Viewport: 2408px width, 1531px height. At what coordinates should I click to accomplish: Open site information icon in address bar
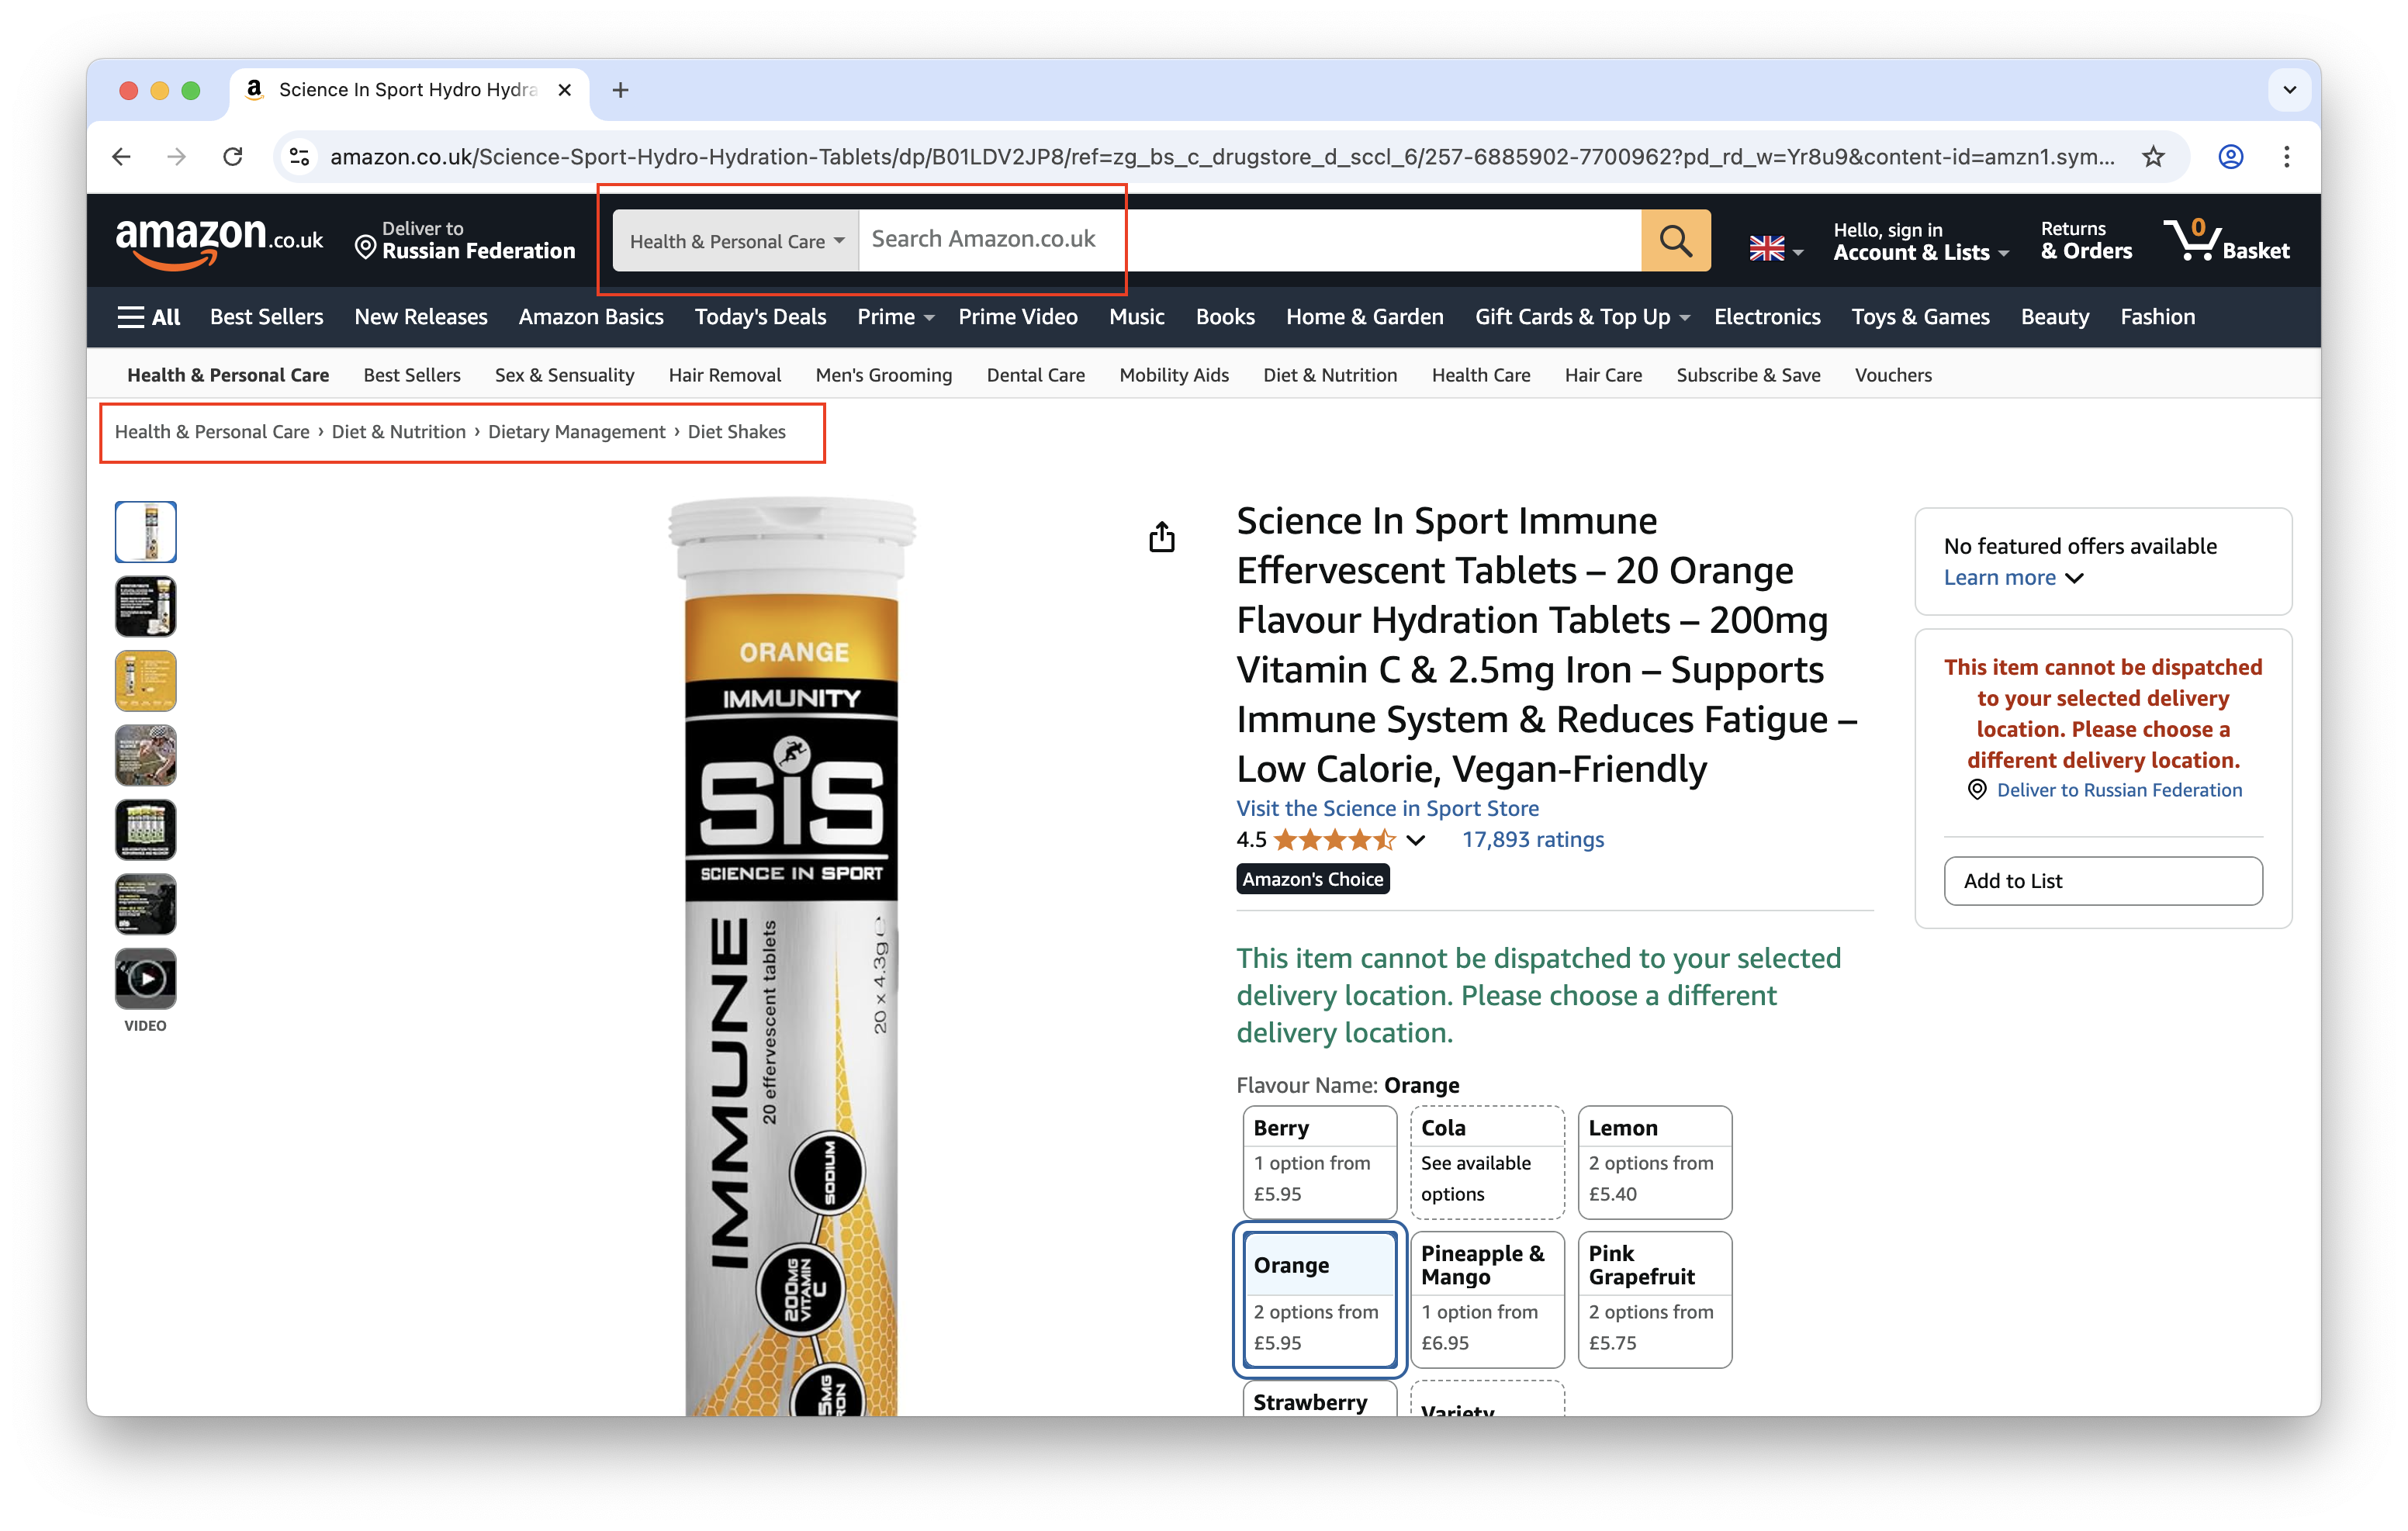pyautogui.click(x=300, y=156)
